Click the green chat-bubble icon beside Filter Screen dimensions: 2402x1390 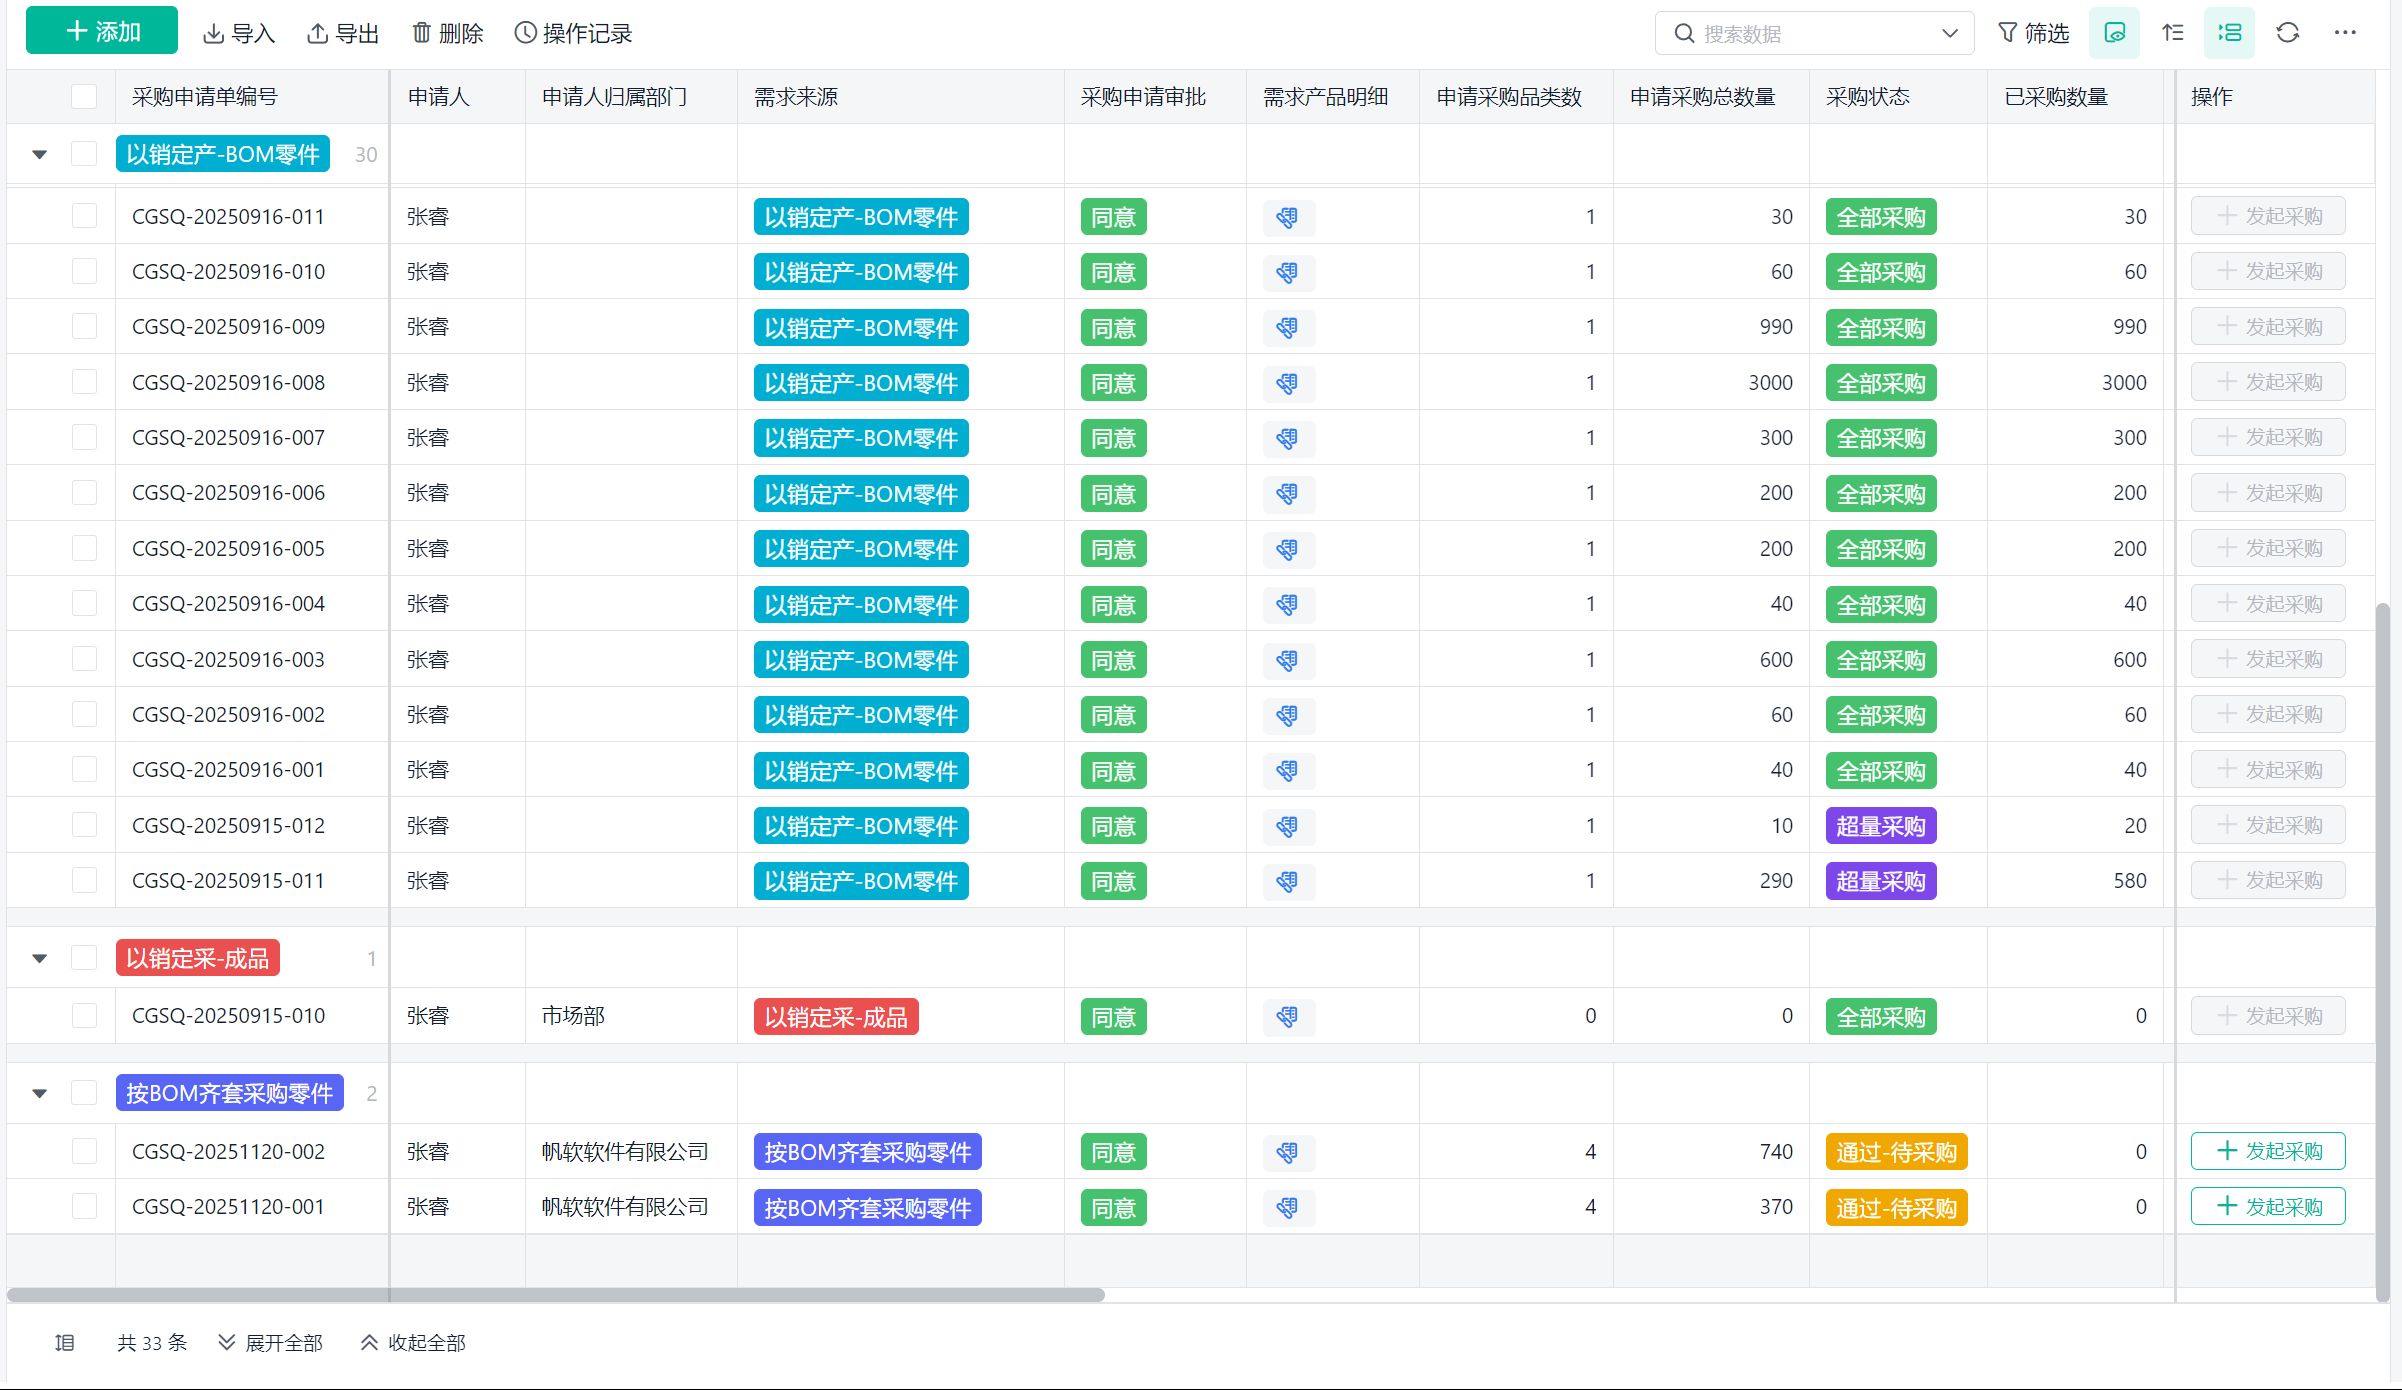point(2114,33)
